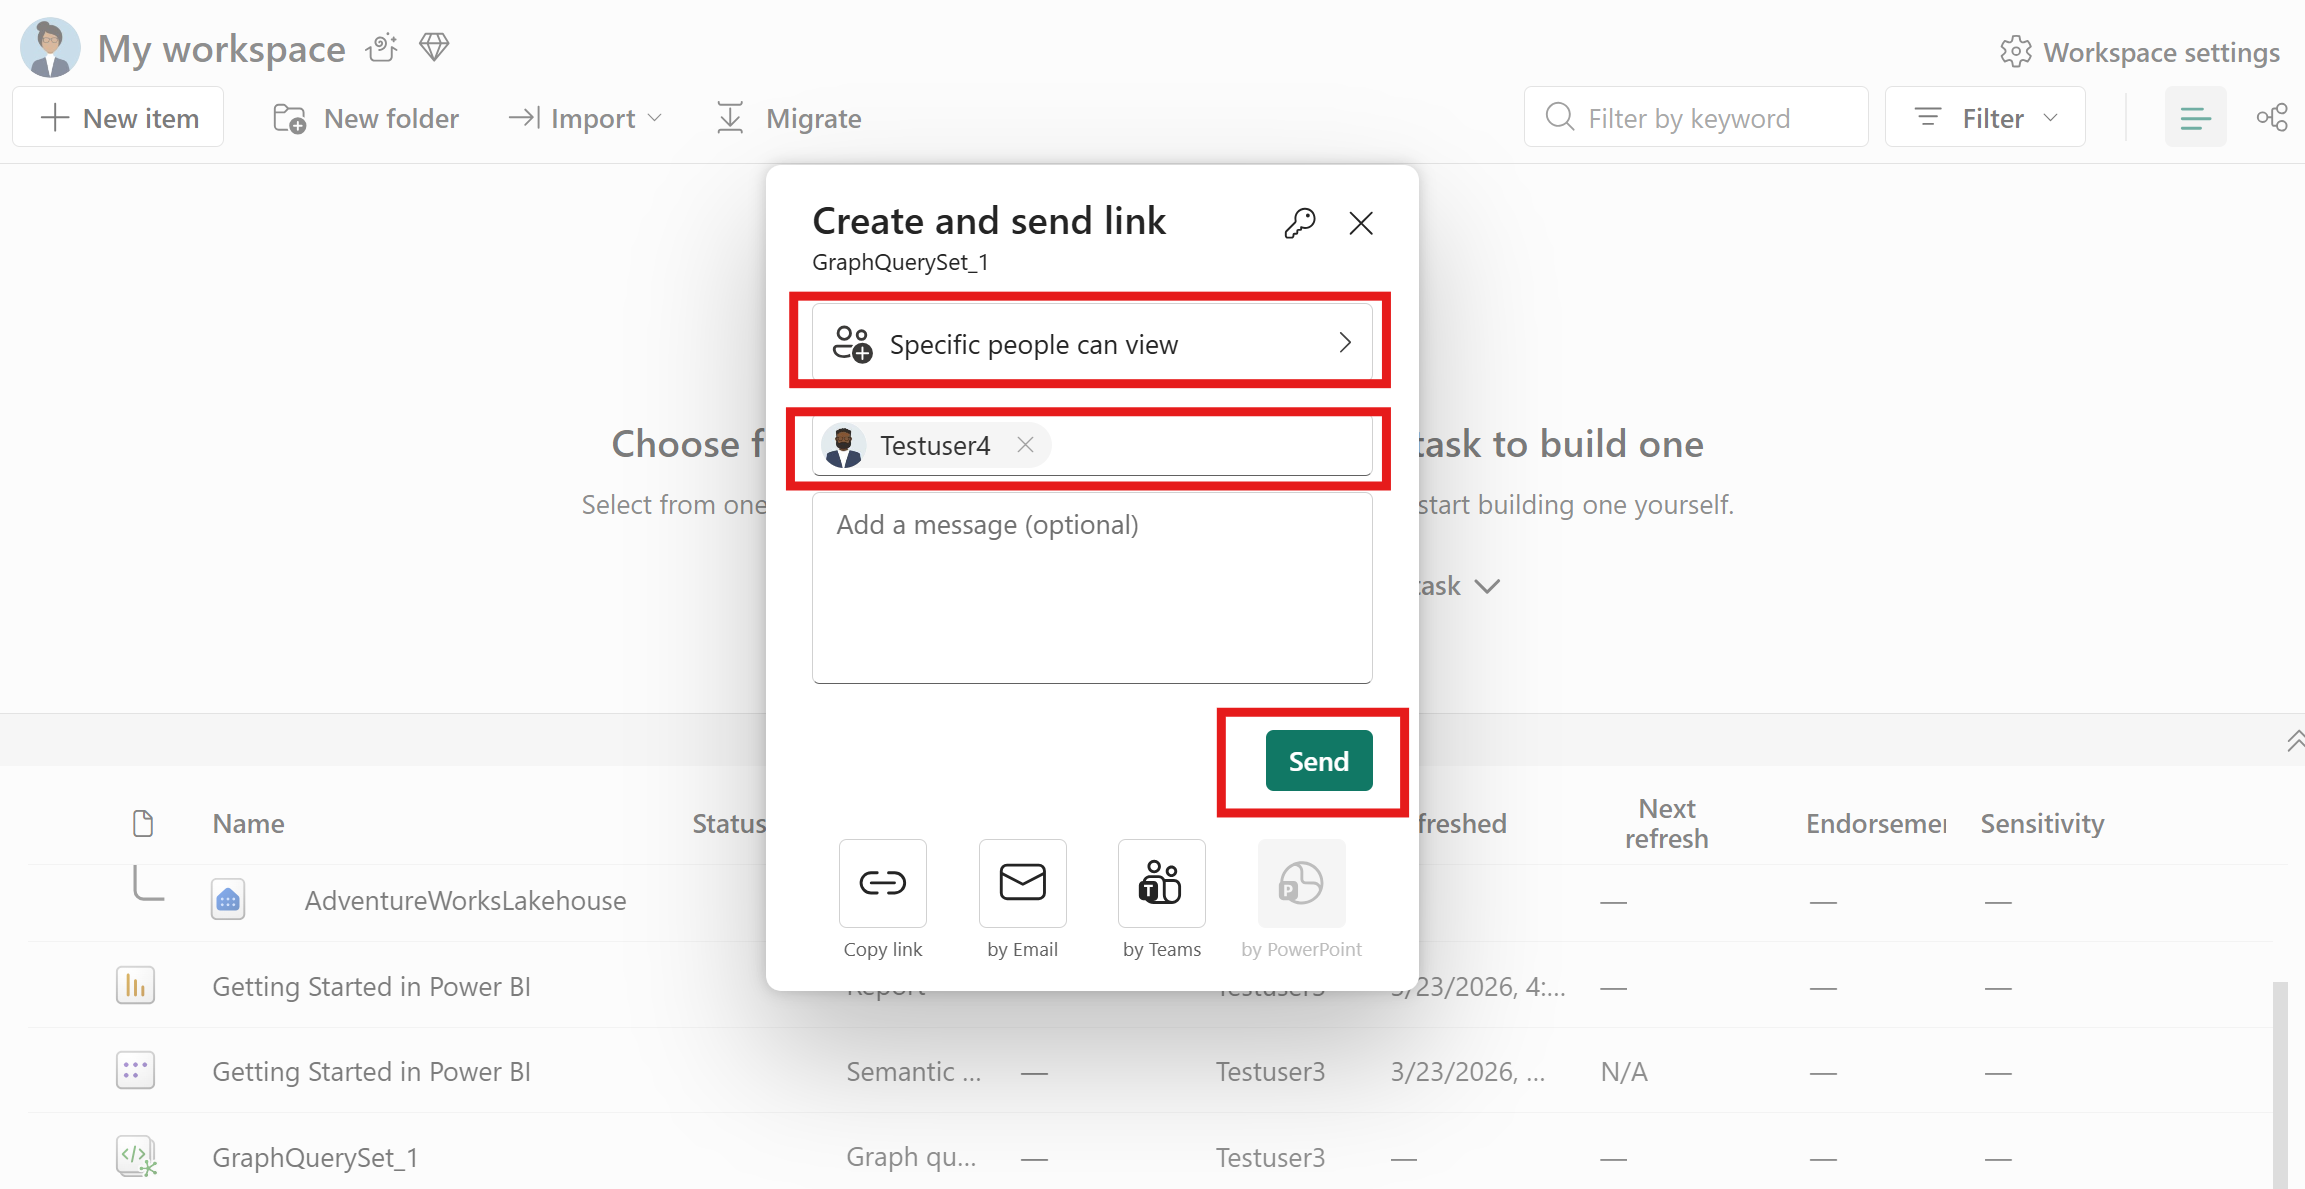Open GraphQuerySet_1 item icon
Screen dimensions: 2305x1189
[x=136, y=1156]
